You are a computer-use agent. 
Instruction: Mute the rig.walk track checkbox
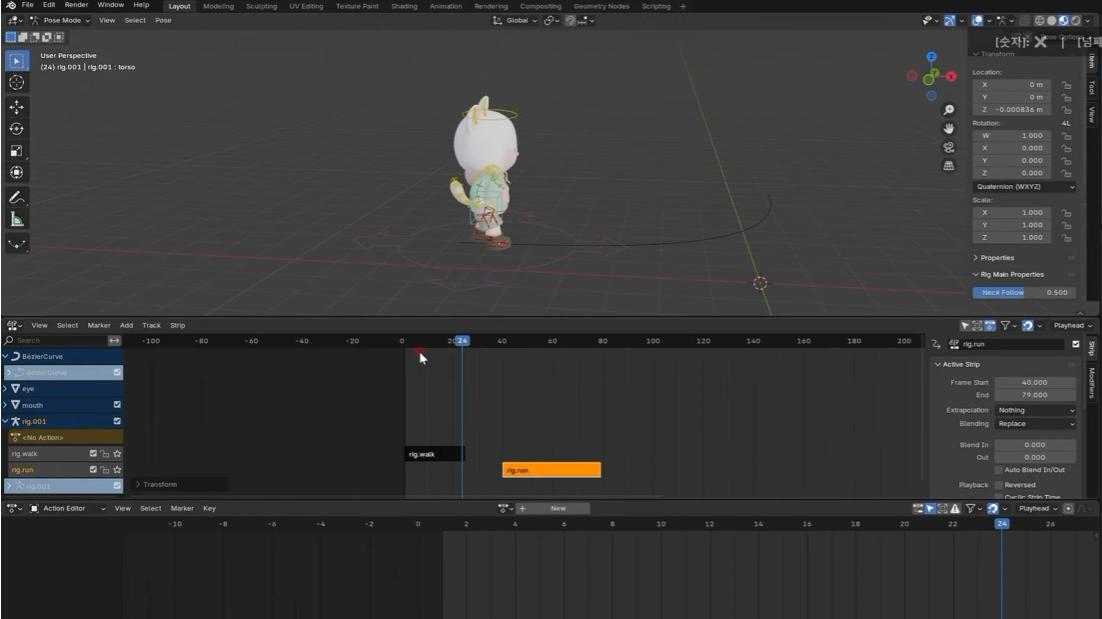coord(93,454)
